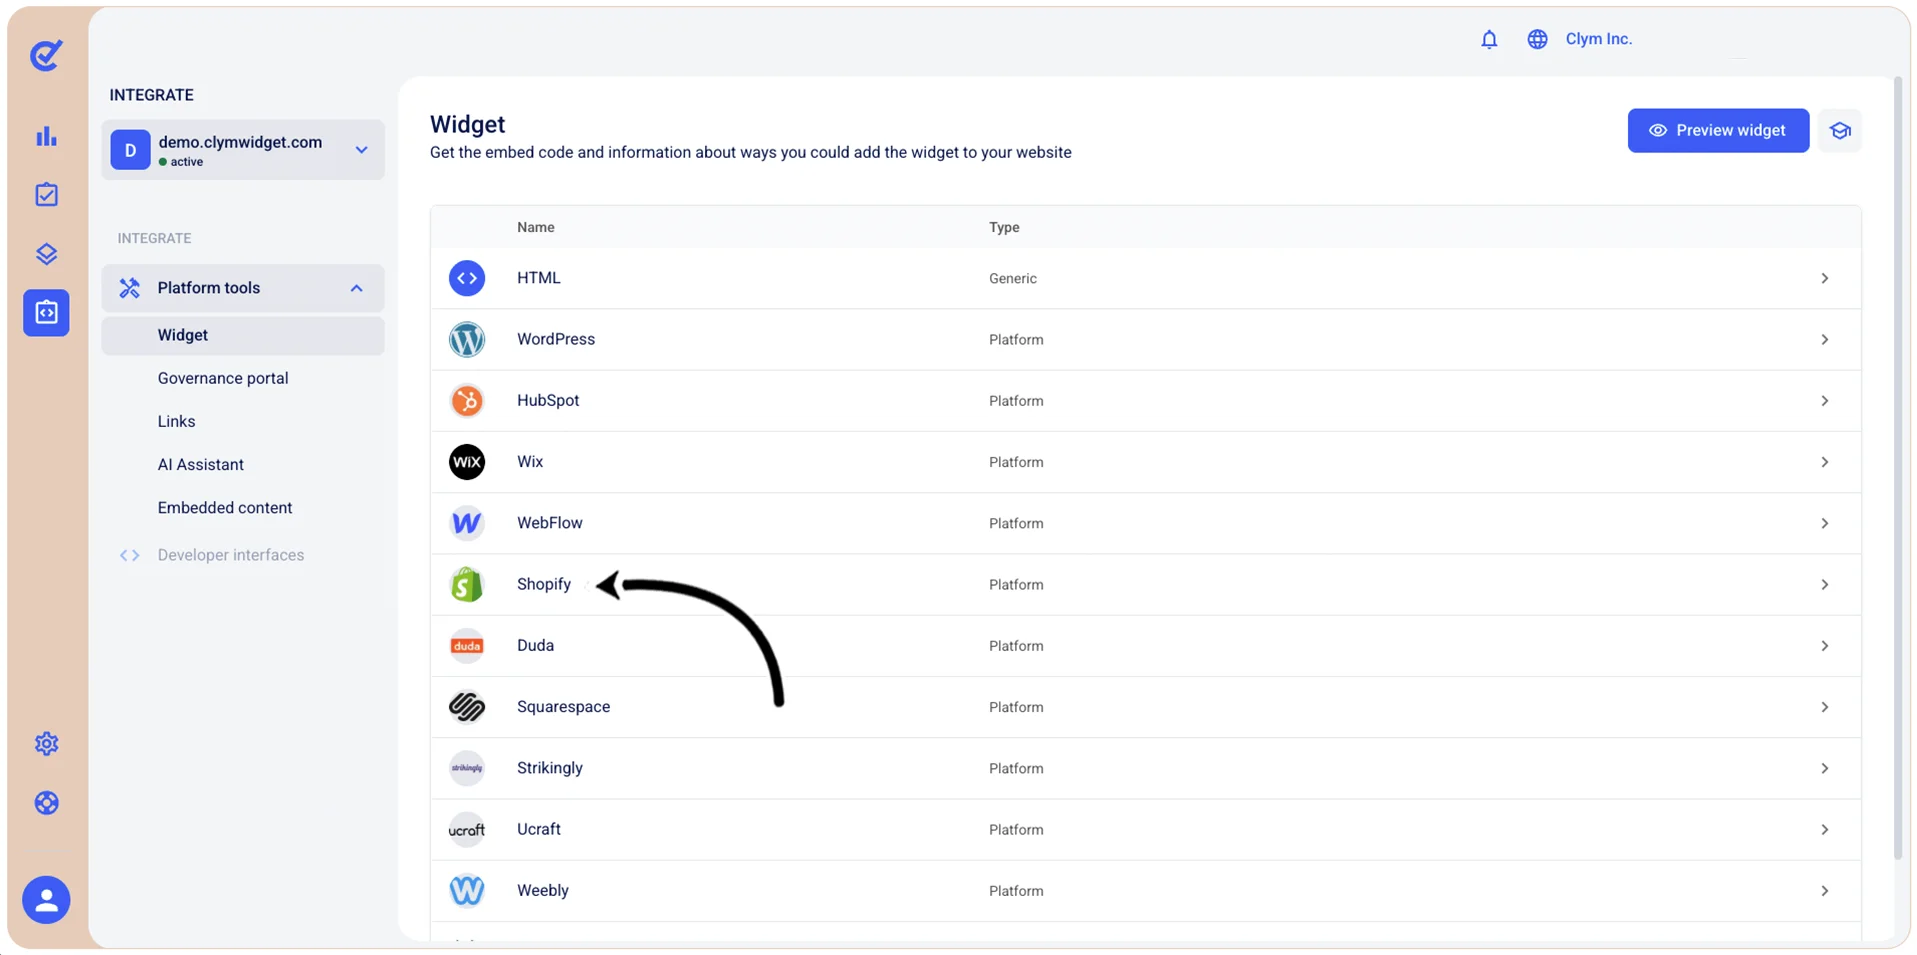The height and width of the screenshot is (955, 1917).
Task: Open the bar chart analytics sidebar icon
Action: pos(46,136)
